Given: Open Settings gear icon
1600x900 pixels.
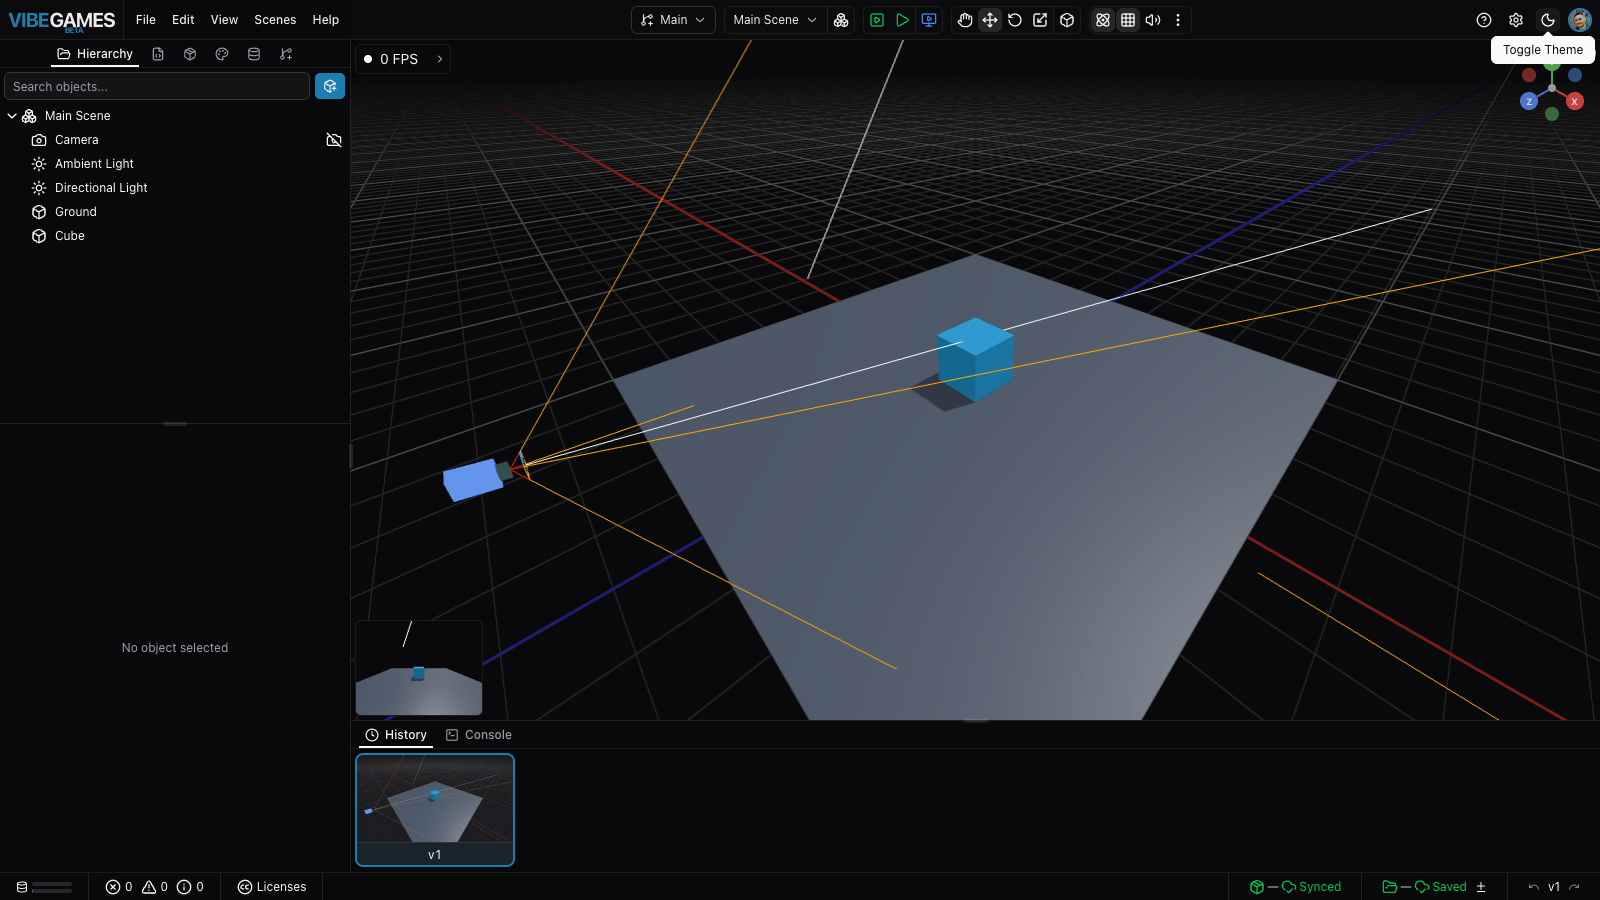Looking at the screenshot, I should point(1516,20).
